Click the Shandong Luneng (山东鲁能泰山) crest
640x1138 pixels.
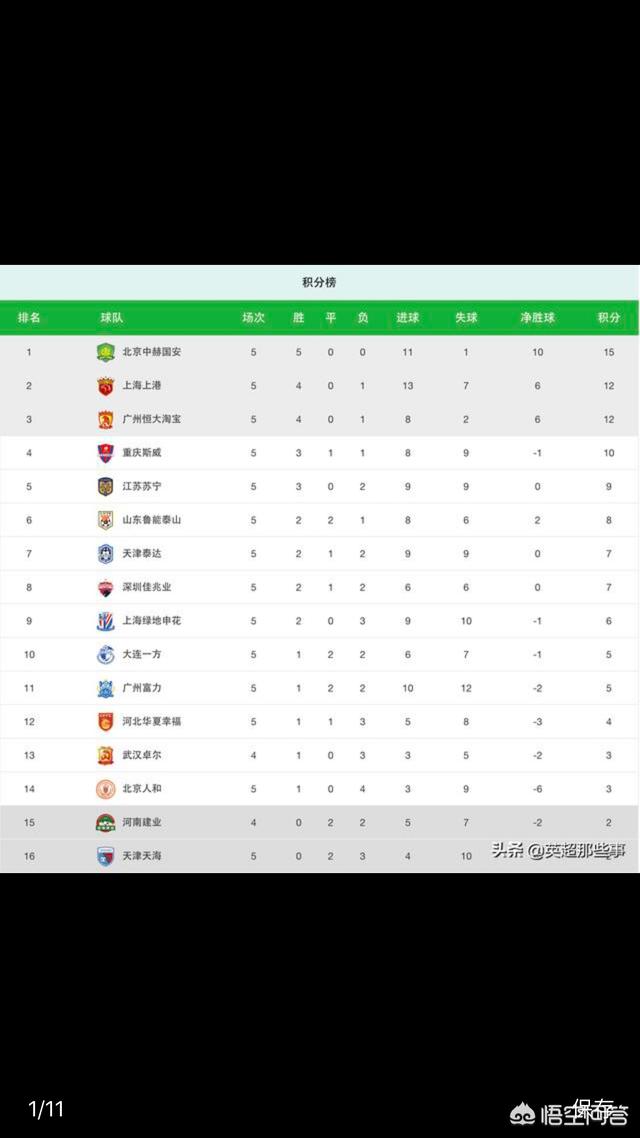coord(106,520)
